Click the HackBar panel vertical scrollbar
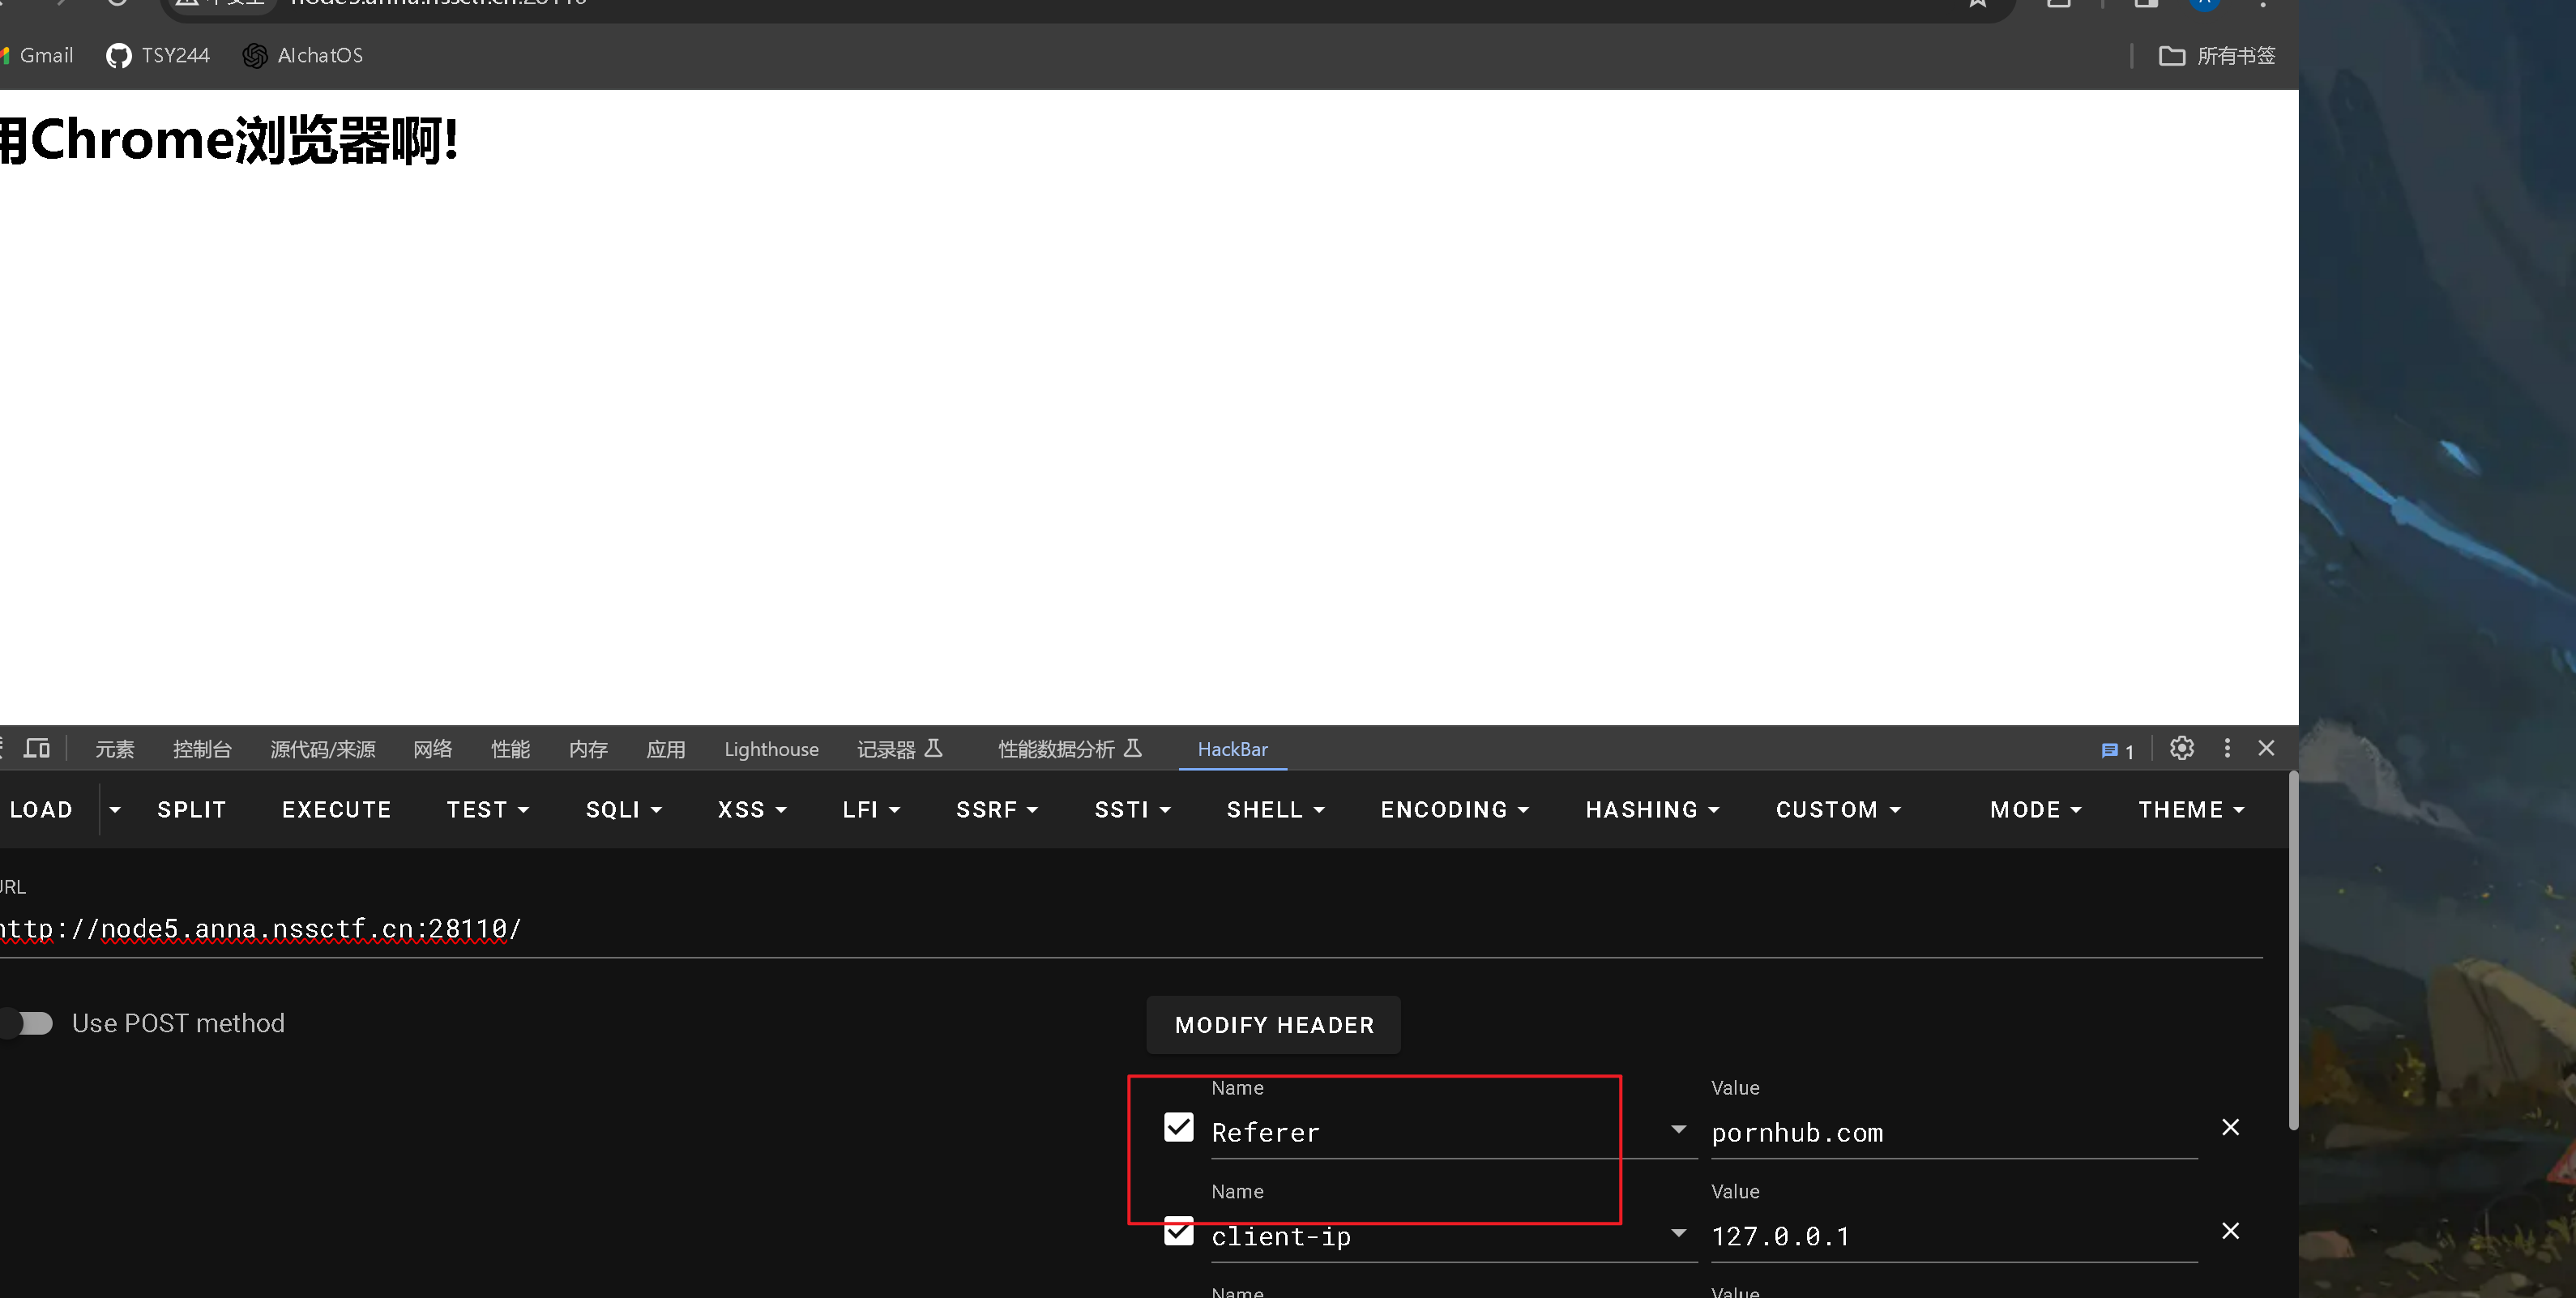This screenshot has width=2576, height=1298. click(2292, 950)
